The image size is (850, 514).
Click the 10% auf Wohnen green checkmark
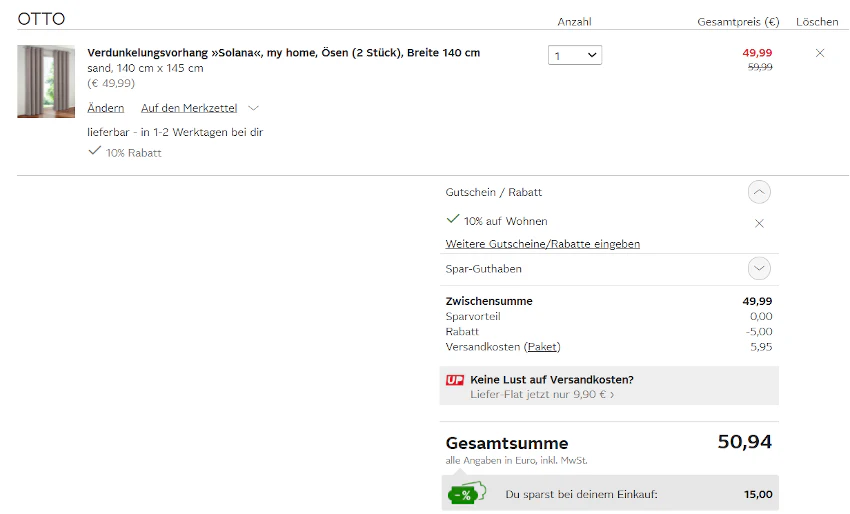(x=453, y=219)
